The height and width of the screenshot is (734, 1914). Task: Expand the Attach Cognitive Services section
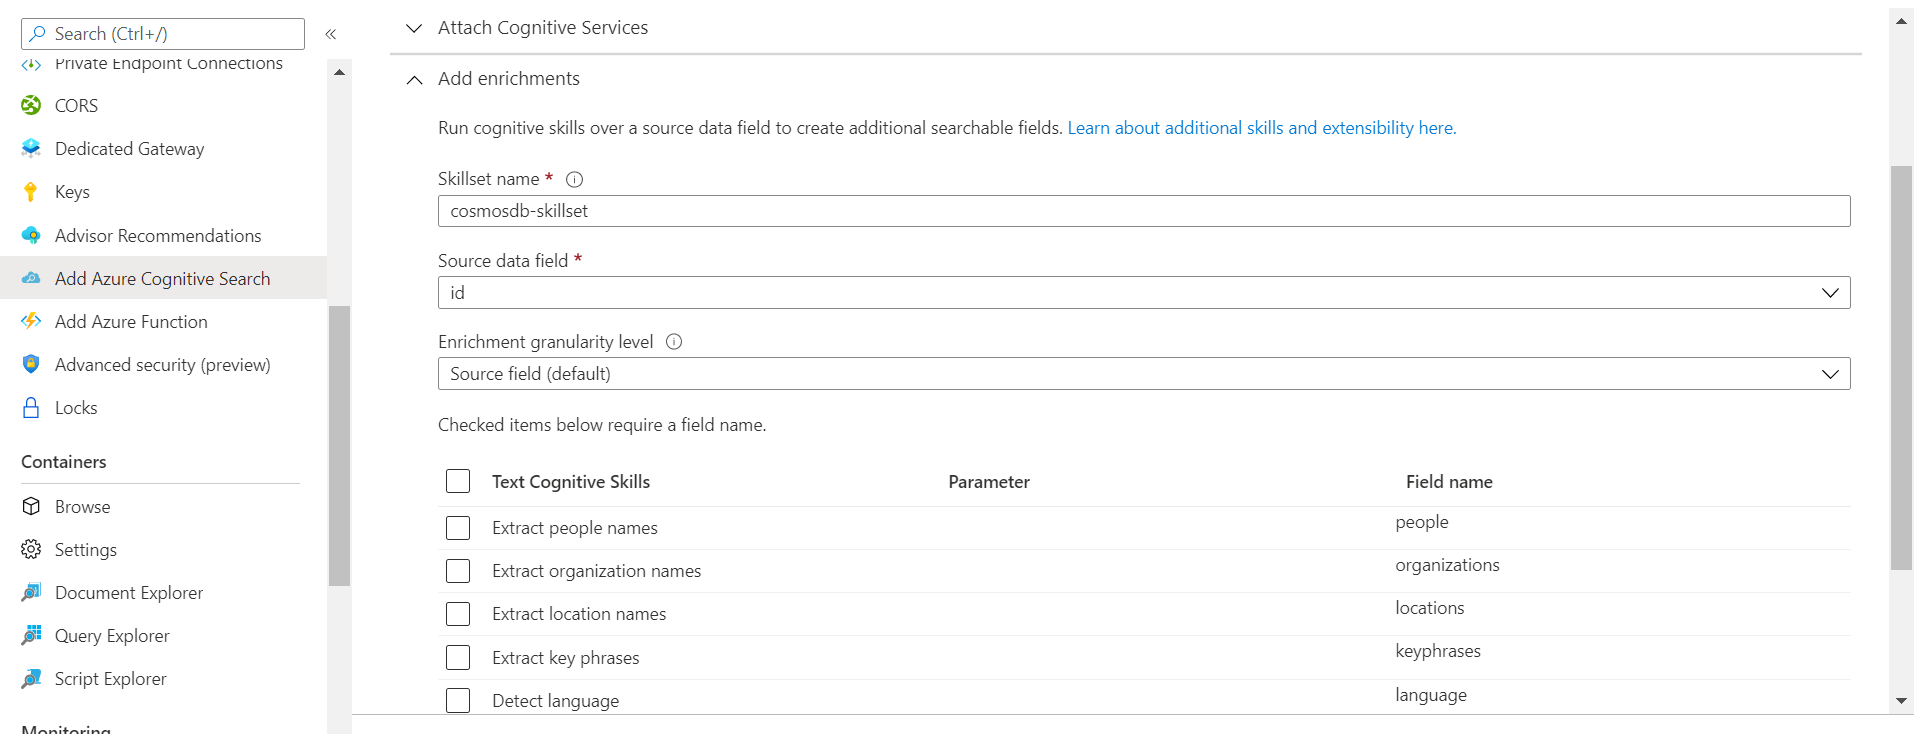(x=414, y=28)
